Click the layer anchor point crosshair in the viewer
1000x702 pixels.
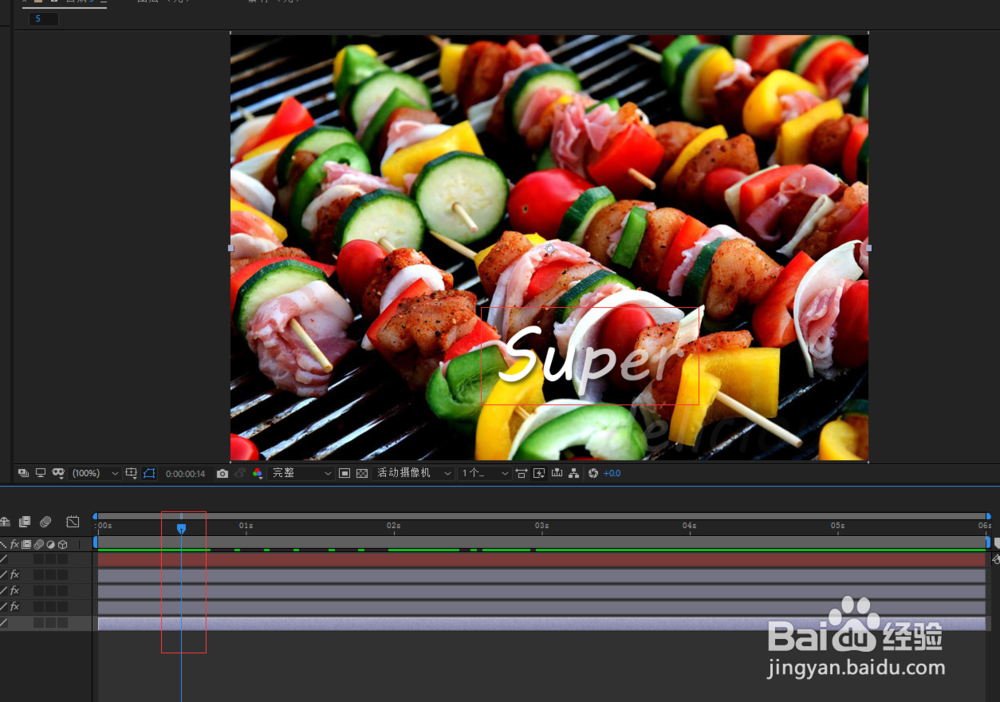(x=550, y=248)
